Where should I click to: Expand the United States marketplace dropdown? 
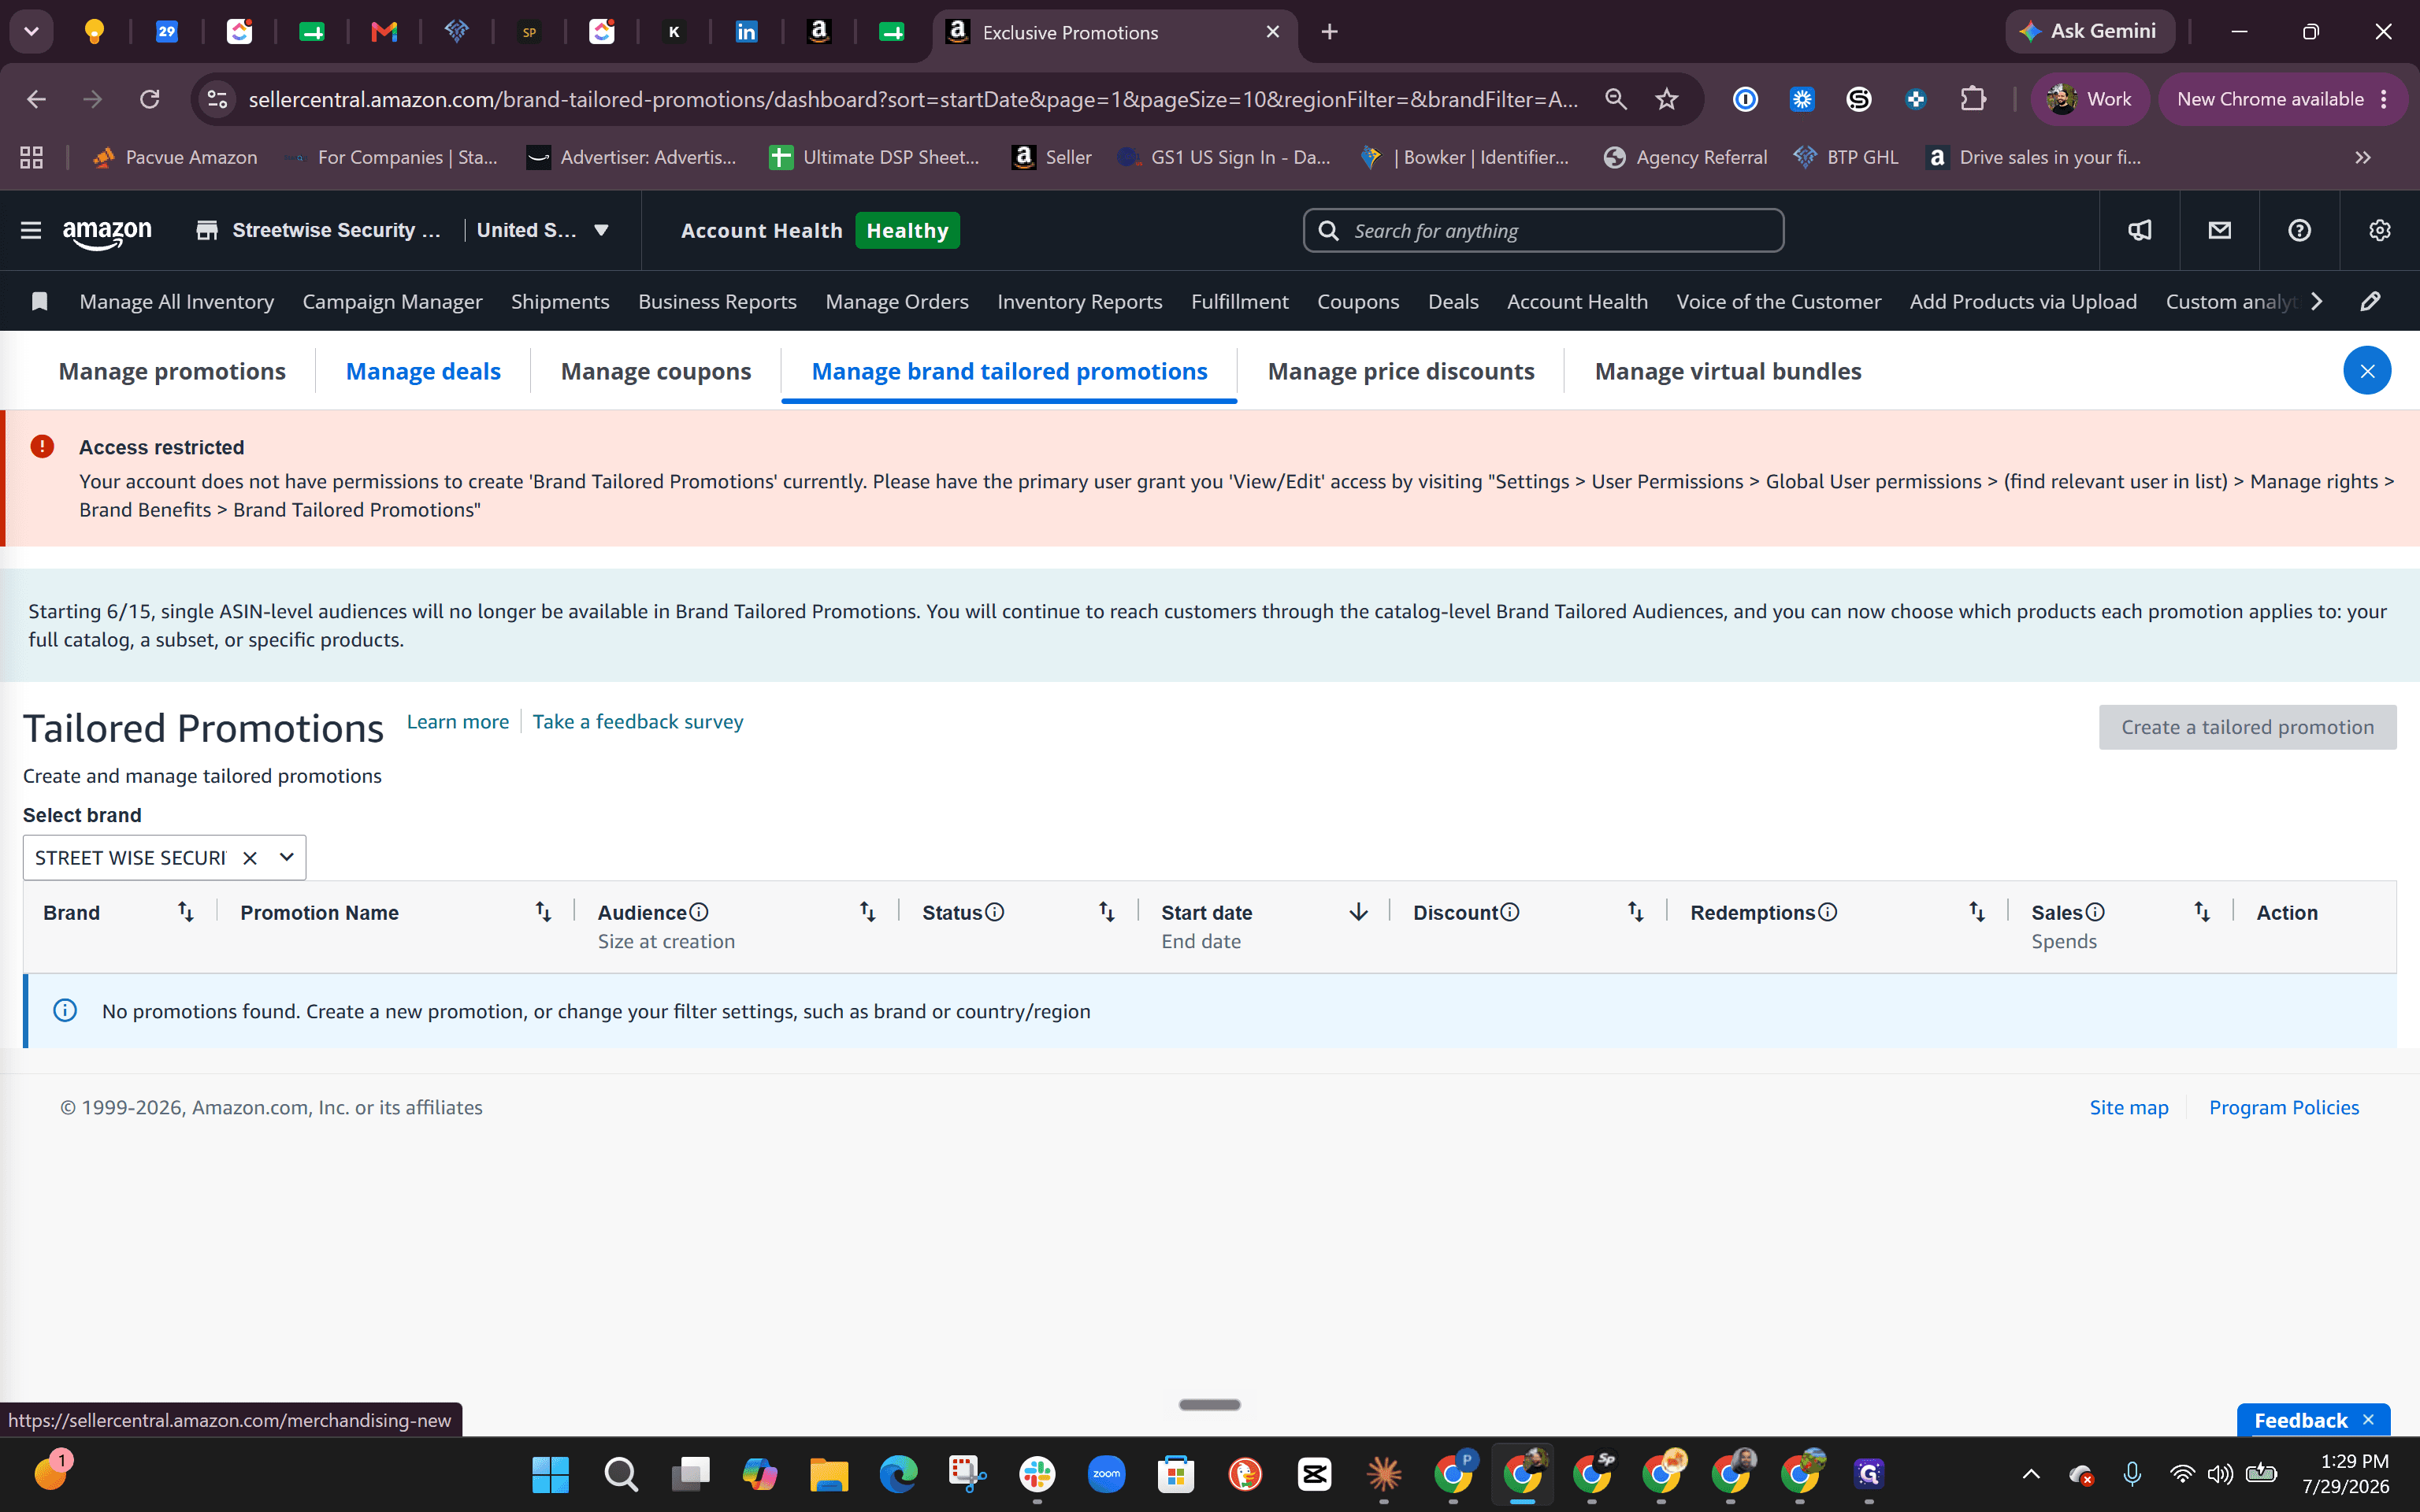tap(601, 230)
